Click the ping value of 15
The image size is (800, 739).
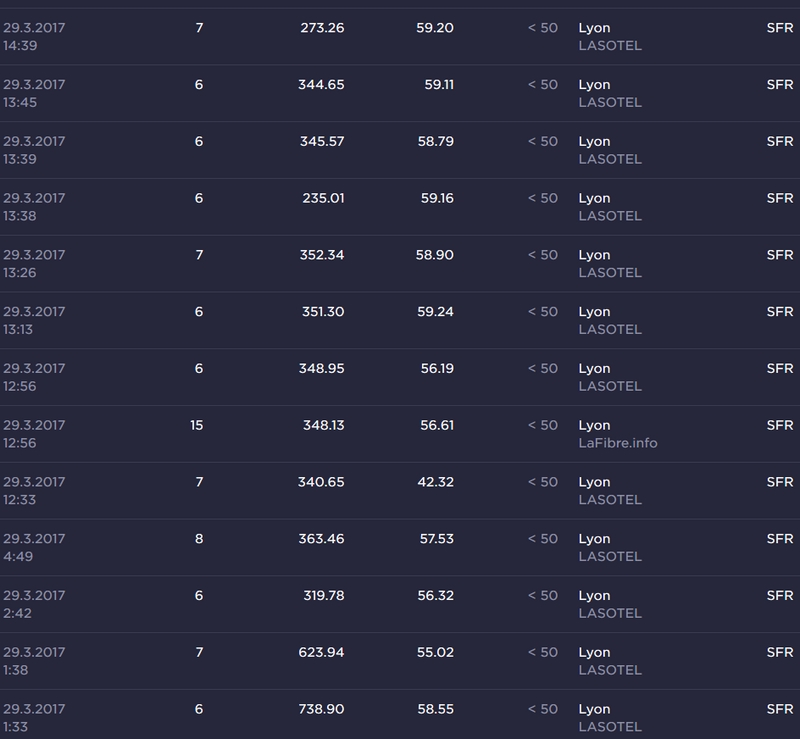(196, 425)
